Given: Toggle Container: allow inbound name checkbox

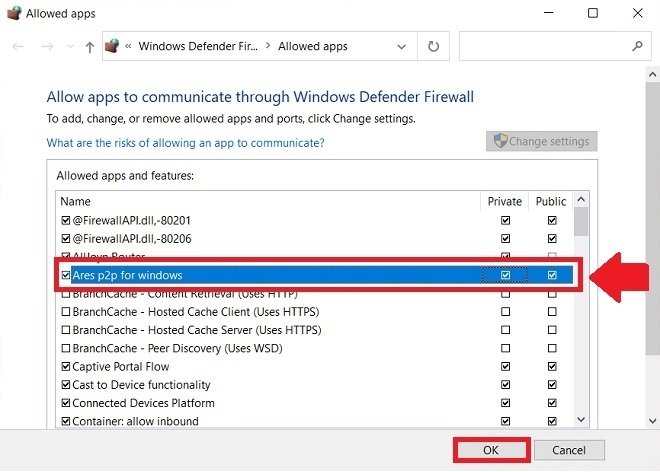Looking at the screenshot, I should coord(66,421).
